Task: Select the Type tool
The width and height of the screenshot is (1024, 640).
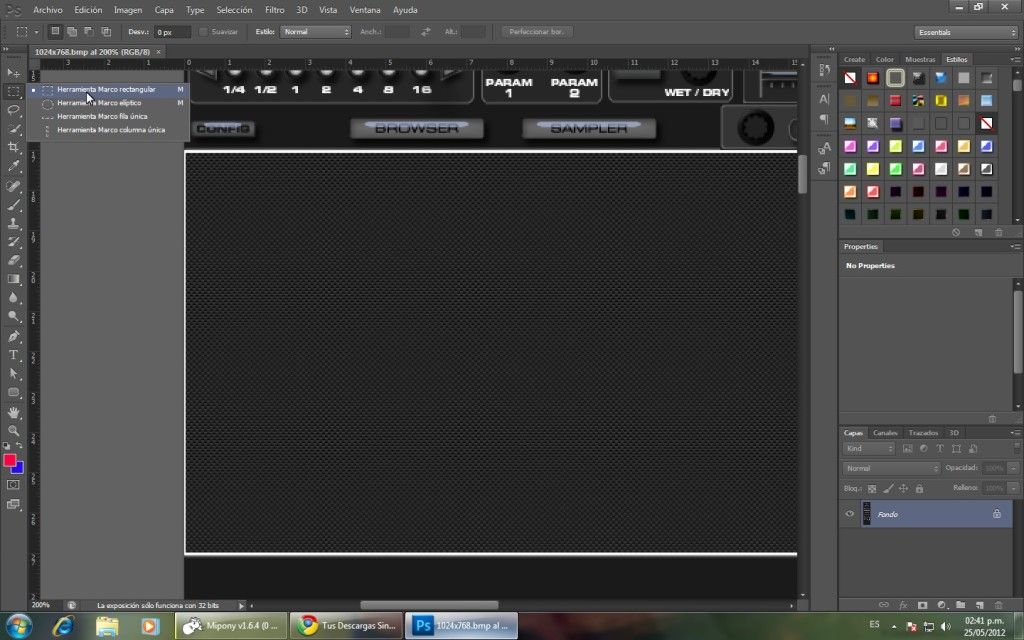Action: click(x=13, y=355)
